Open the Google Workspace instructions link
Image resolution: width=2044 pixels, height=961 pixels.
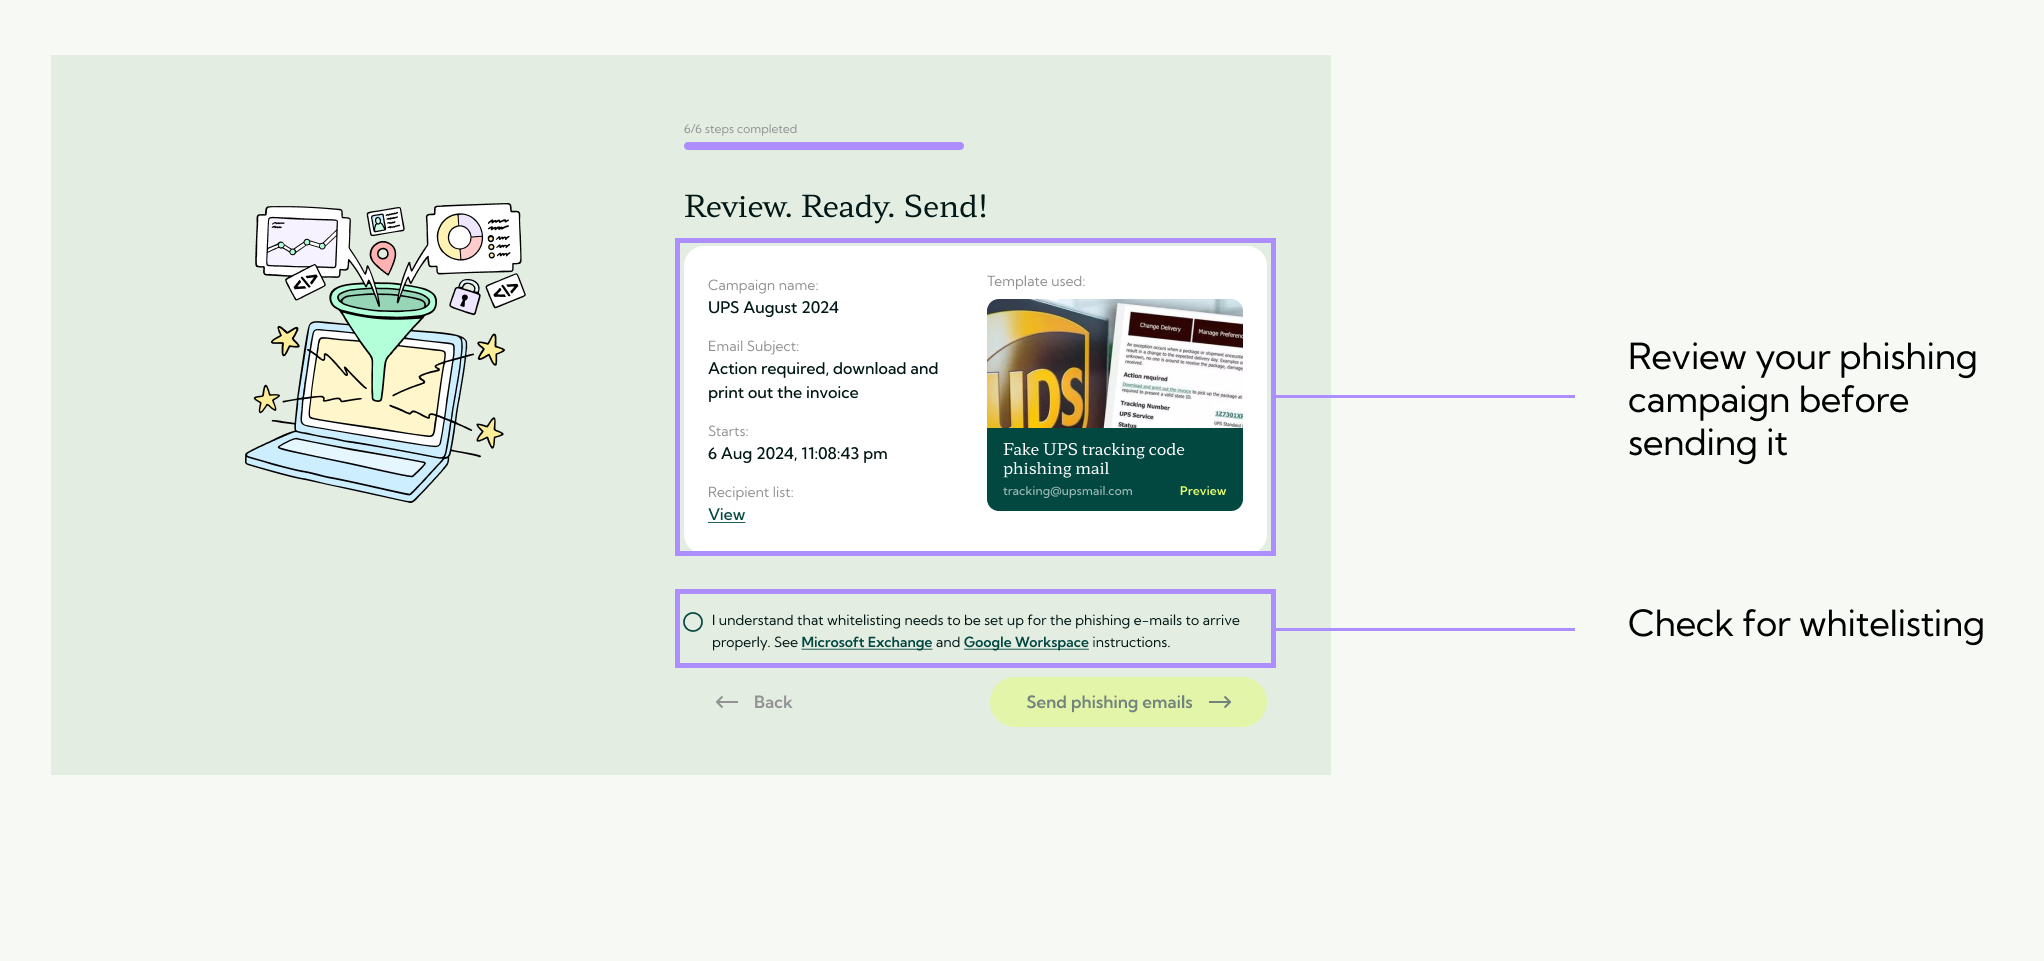pyautogui.click(x=1026, y=642)
